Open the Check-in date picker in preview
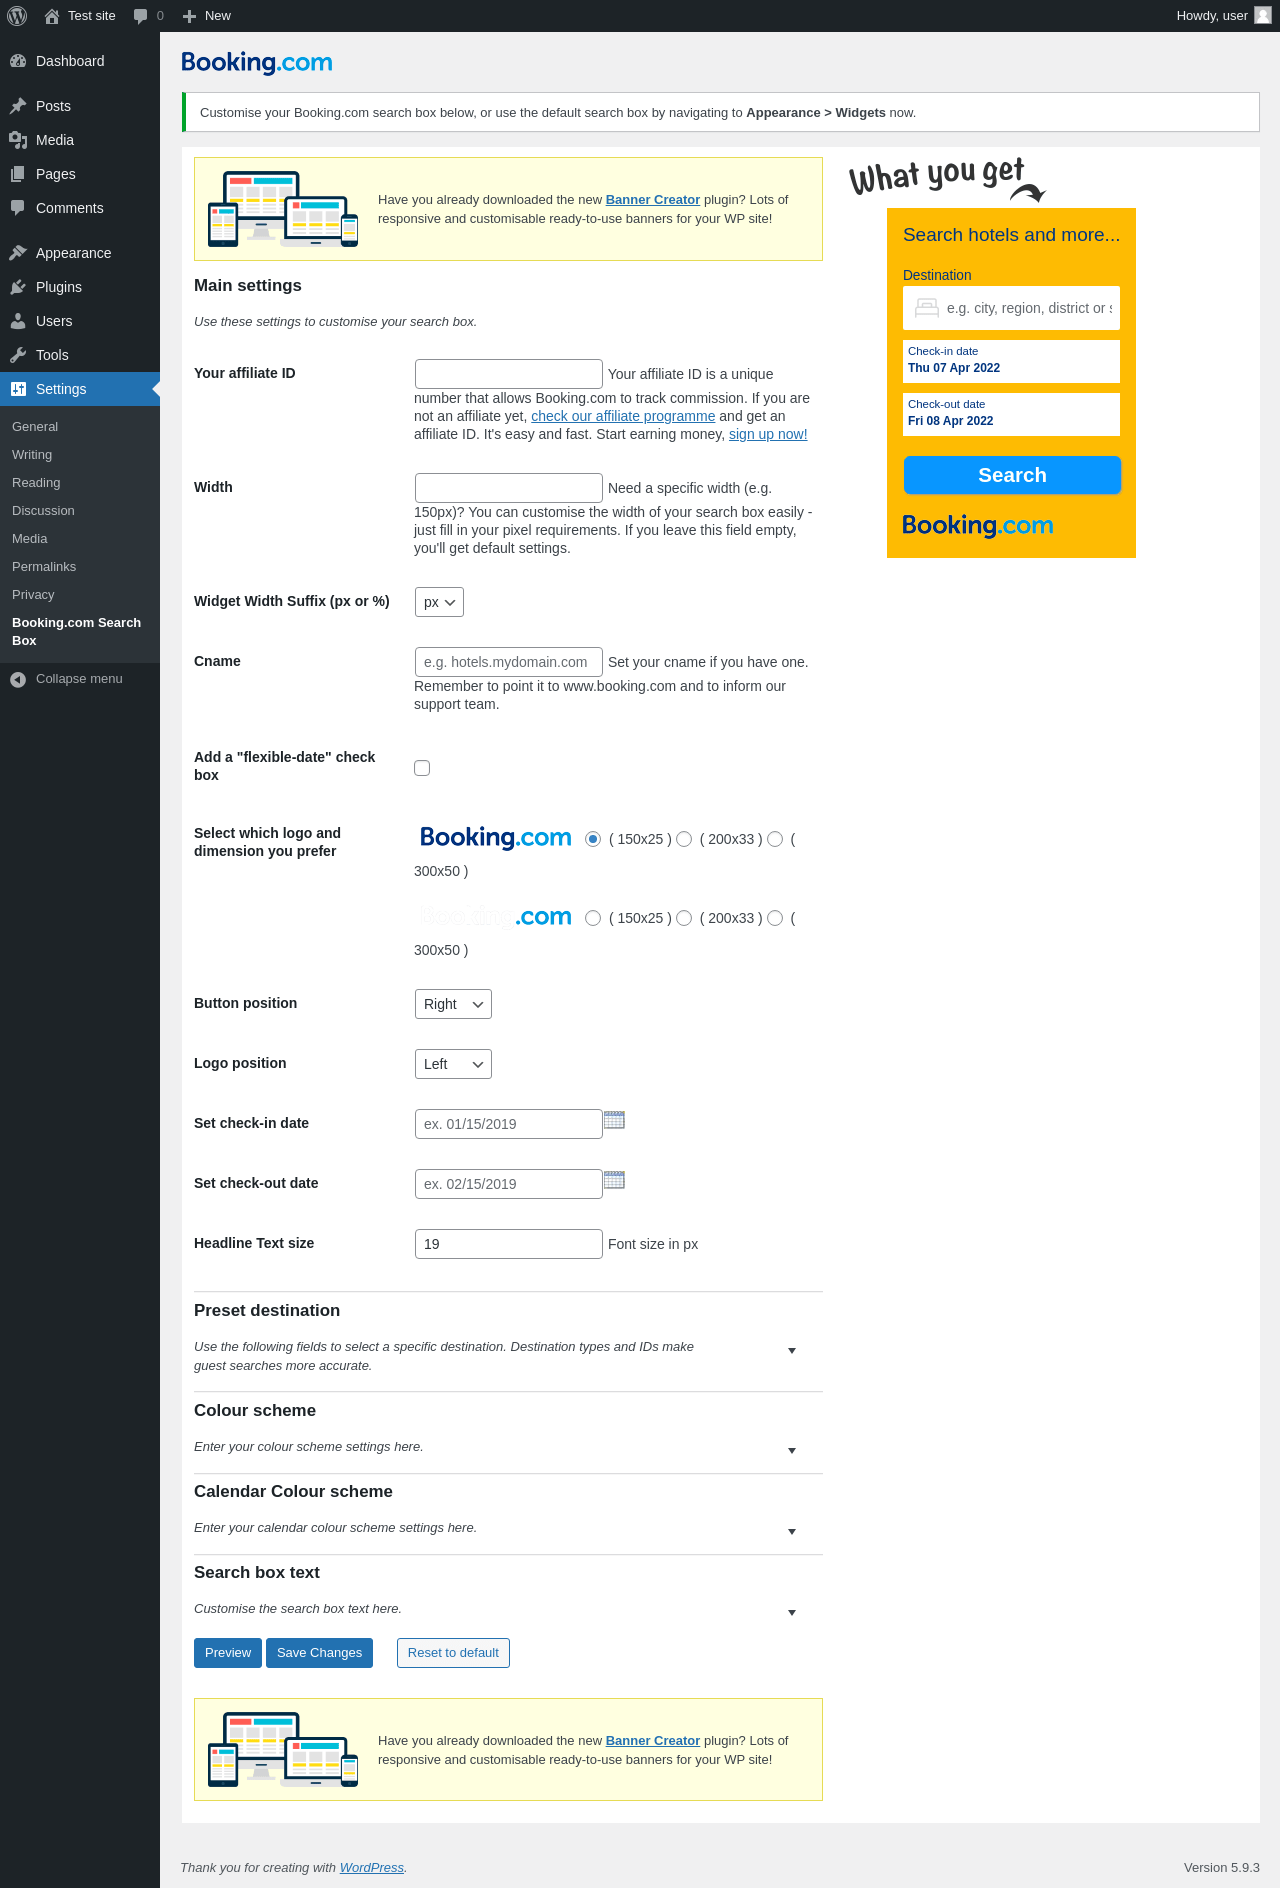This screenshot has width=1280, height=1888. (x=1011, y=361)
